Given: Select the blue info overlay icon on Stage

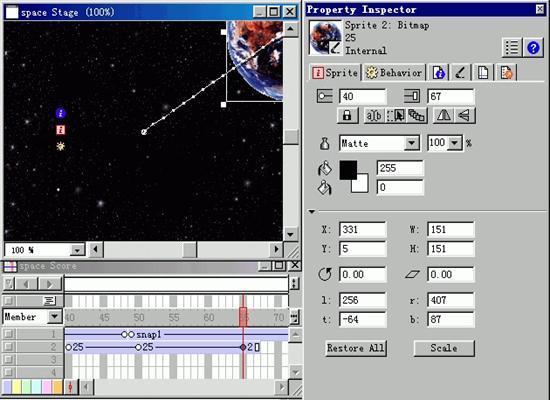Looking at the screenshot, I should click(x=61, y=113).
